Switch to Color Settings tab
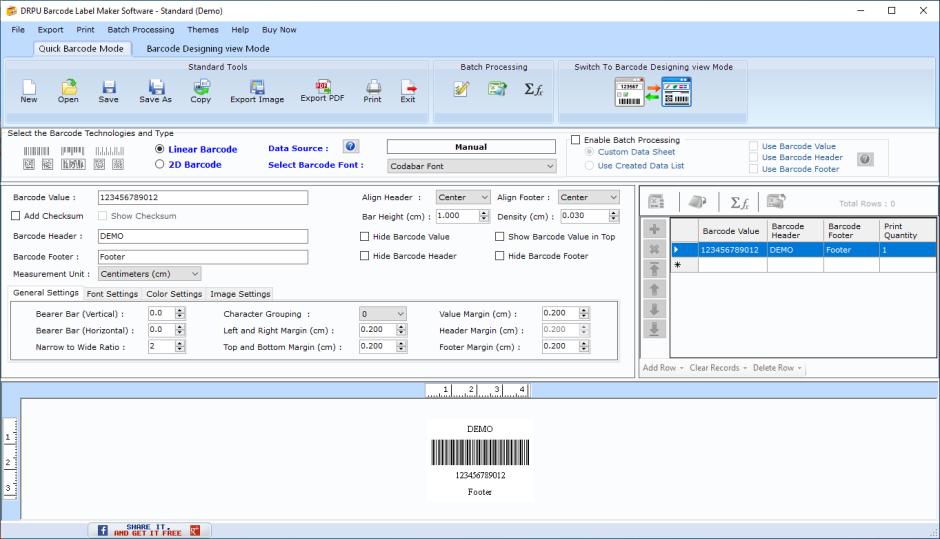 point(174,294)
